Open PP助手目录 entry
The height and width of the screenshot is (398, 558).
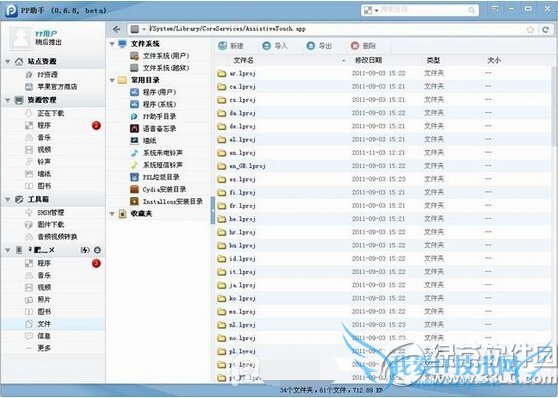pyautogui.click(x=154, y=116)
